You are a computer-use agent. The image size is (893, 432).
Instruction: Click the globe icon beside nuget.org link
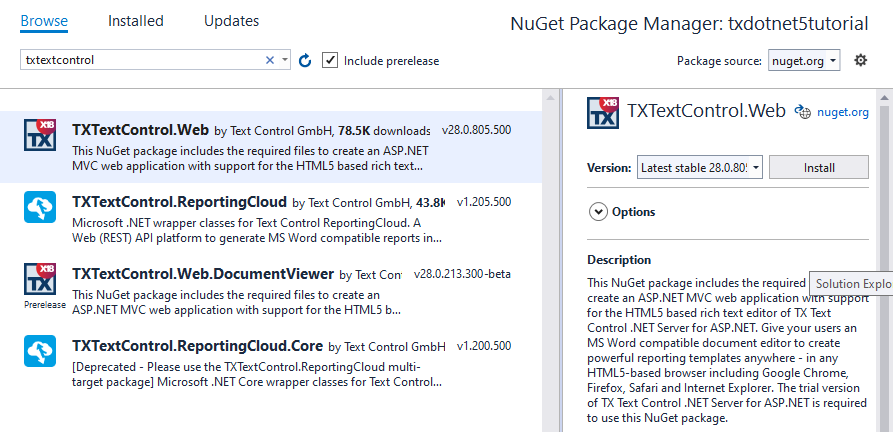click(x=802, y=112)
